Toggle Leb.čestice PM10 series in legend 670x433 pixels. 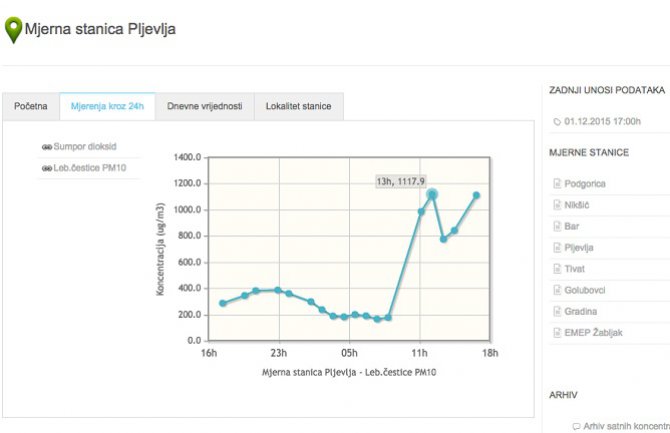(88, 169)
